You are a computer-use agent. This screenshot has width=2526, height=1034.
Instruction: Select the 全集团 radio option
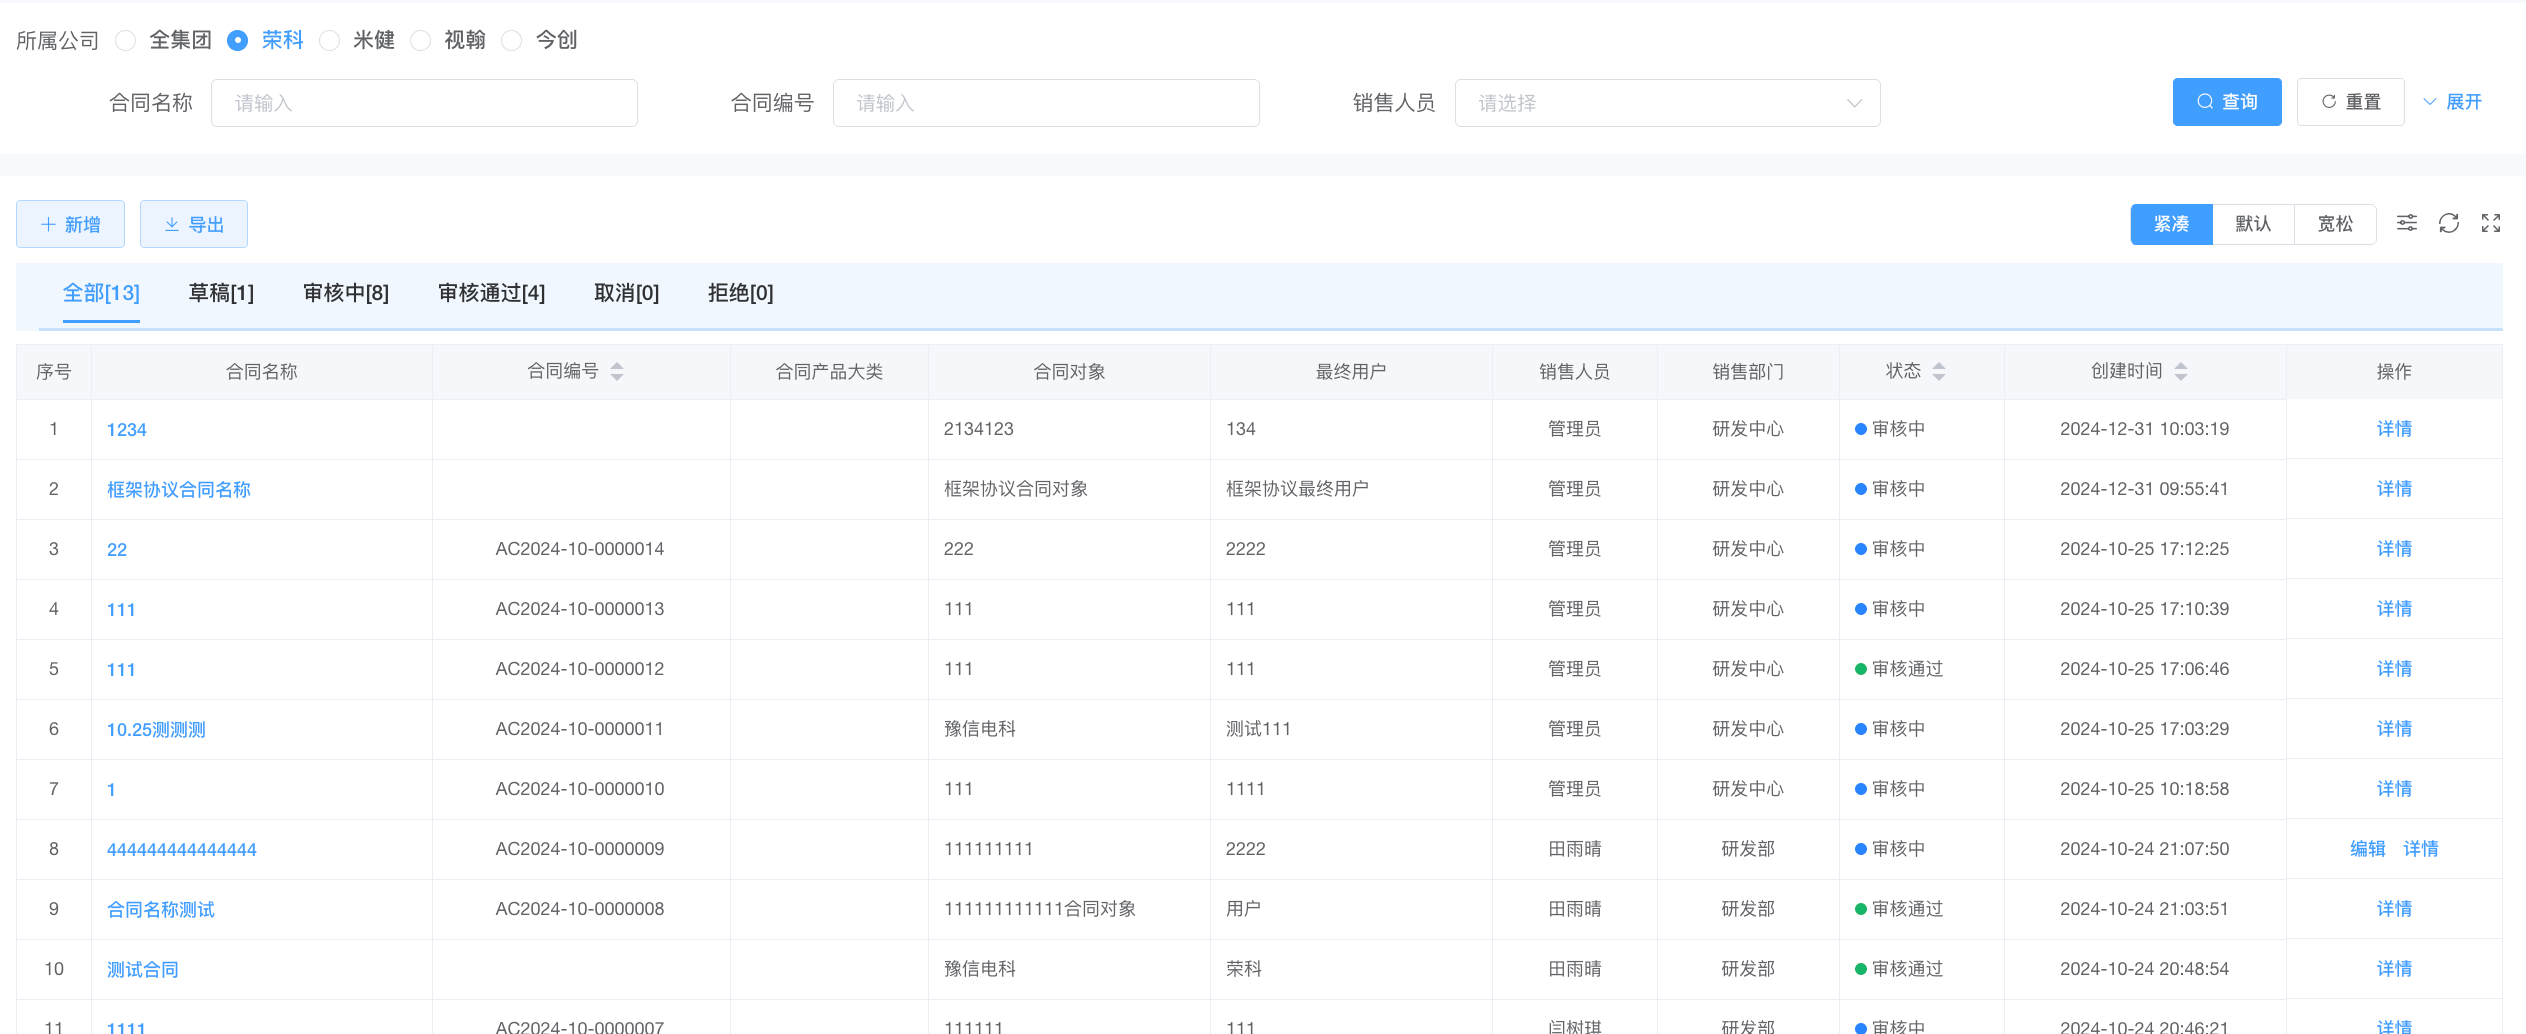126,40
